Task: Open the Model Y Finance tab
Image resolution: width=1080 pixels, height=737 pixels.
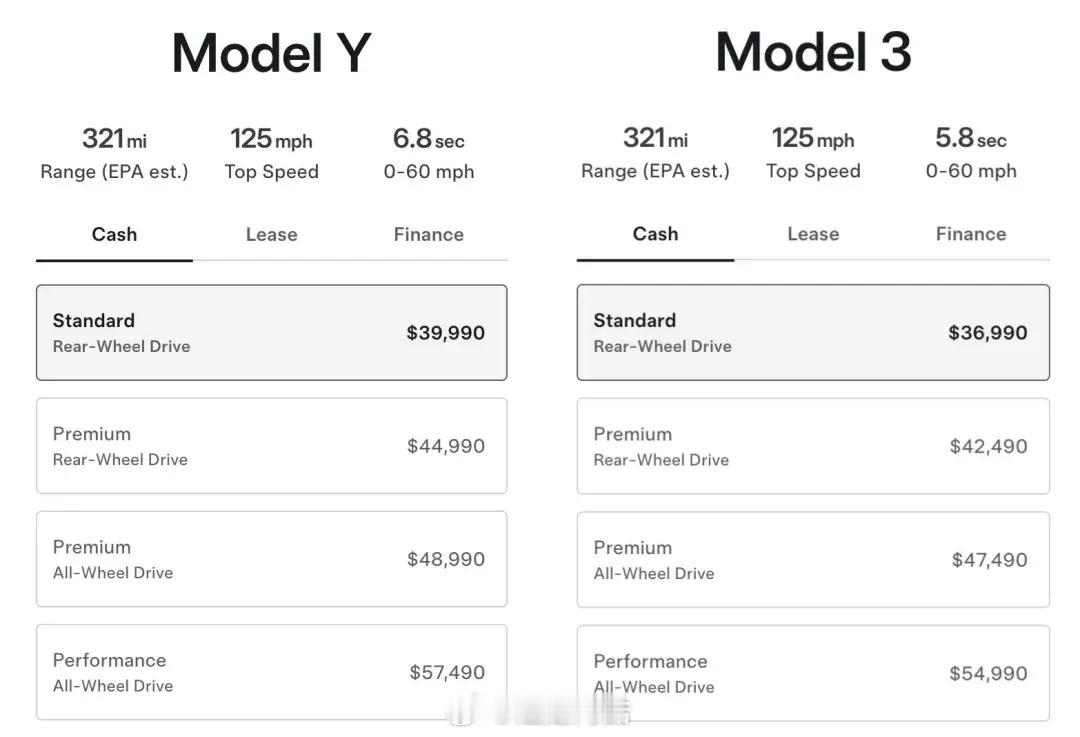Action: click(x=428, y=235)
